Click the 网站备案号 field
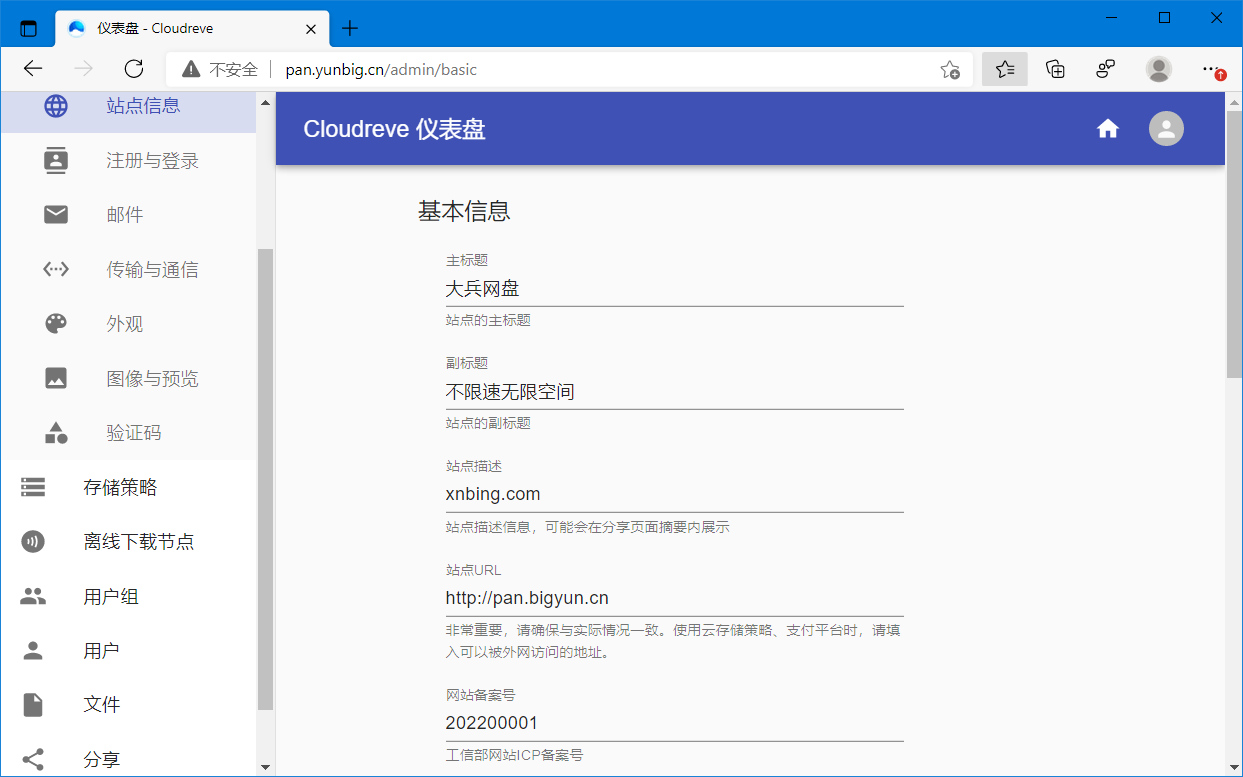This screenshot has height=777, width=1243. (674, 723)
